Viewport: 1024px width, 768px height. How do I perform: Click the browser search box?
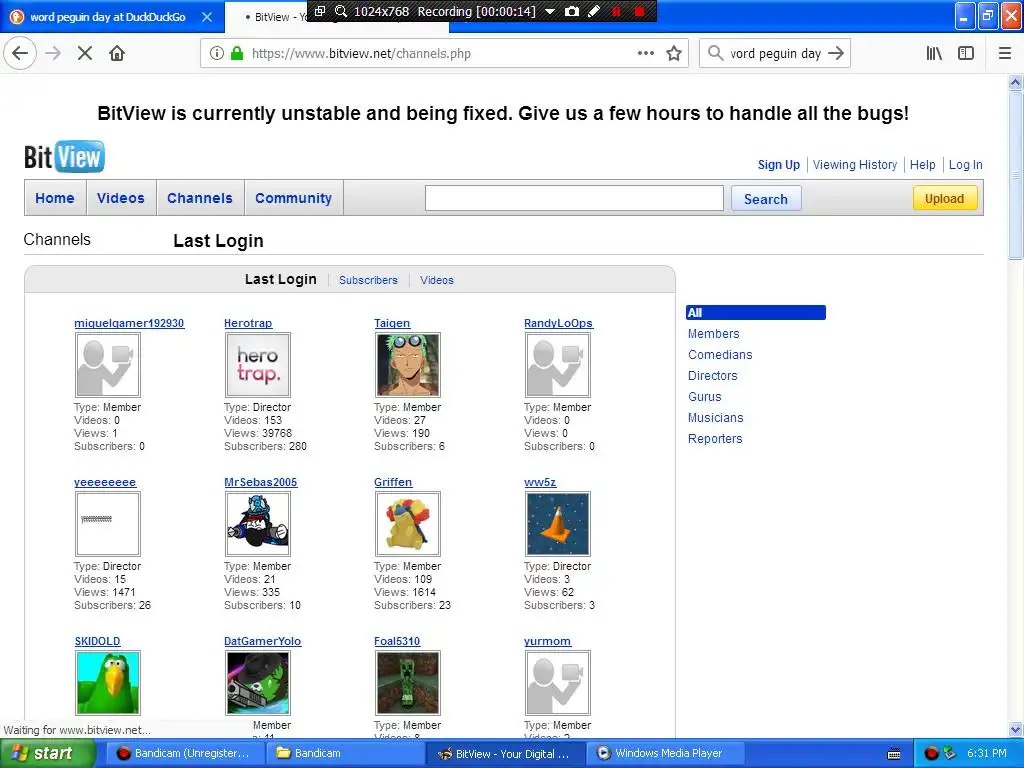775,54
